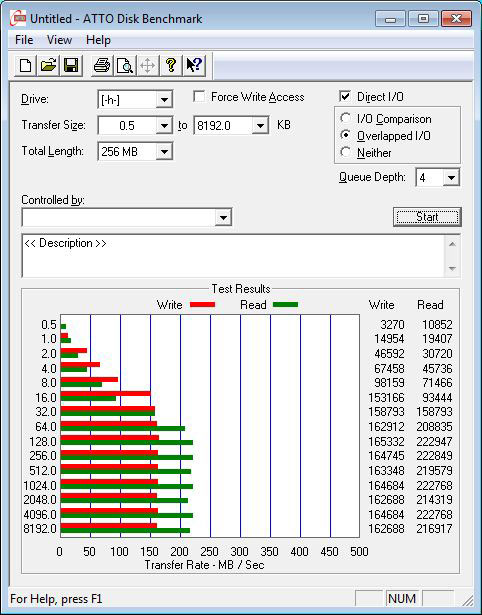Open the File menu
The width and height of the screenshot is (482, 615).
(x=24, y=40)
